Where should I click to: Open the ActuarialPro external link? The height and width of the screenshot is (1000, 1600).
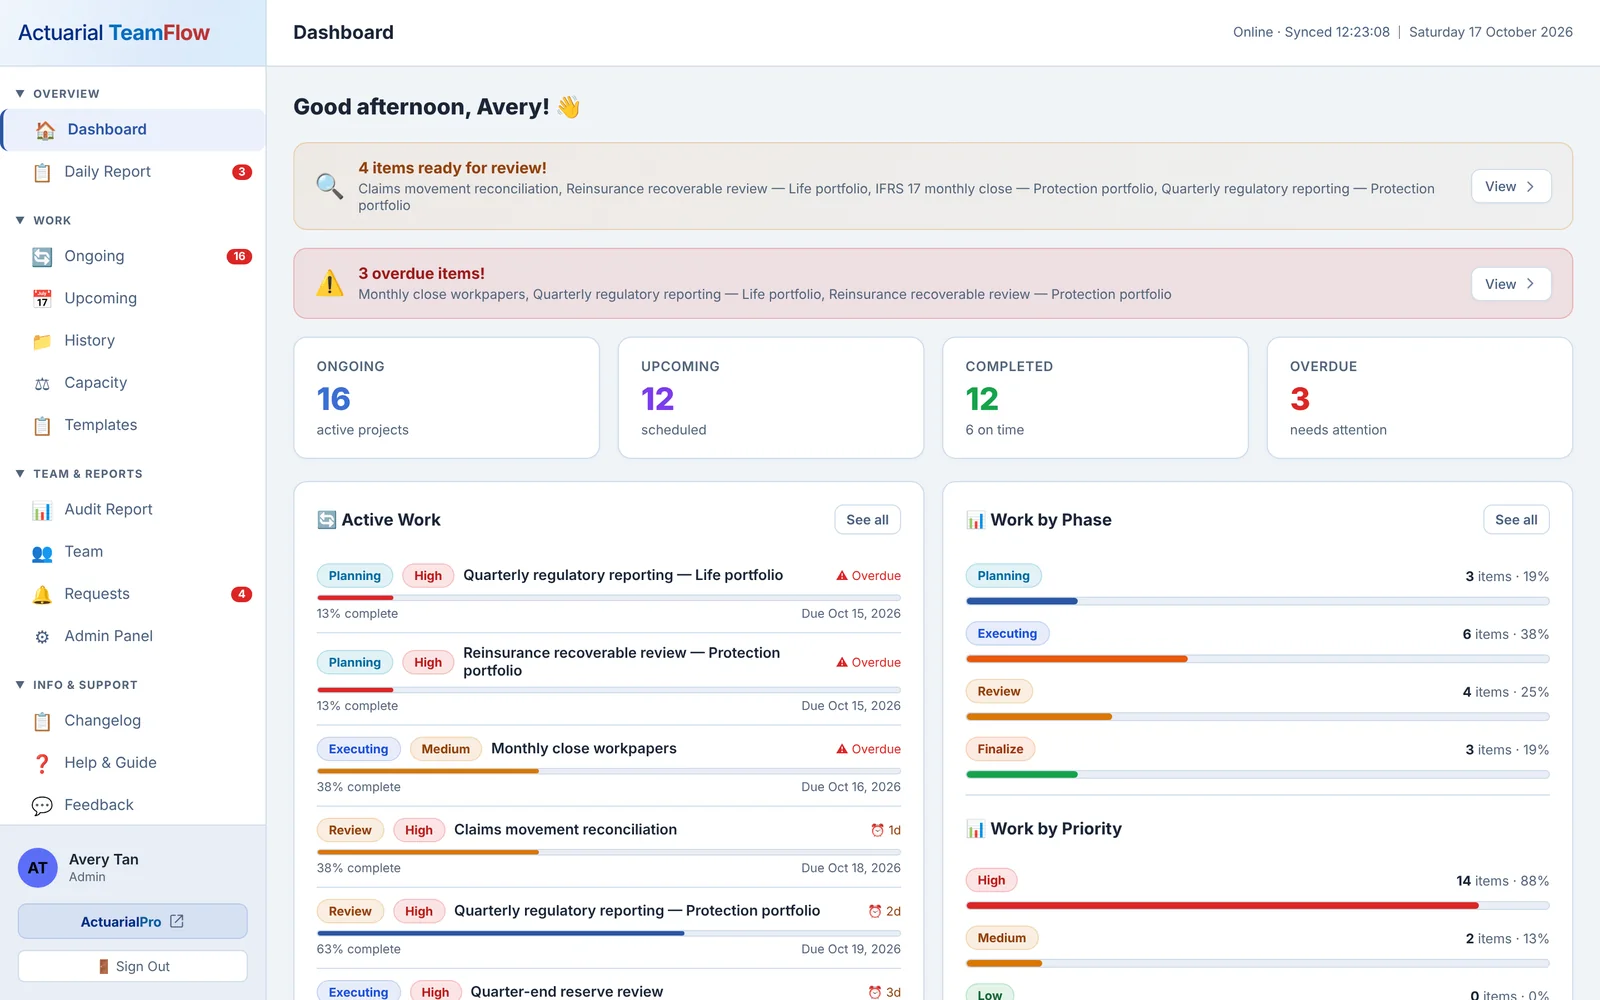133,921
